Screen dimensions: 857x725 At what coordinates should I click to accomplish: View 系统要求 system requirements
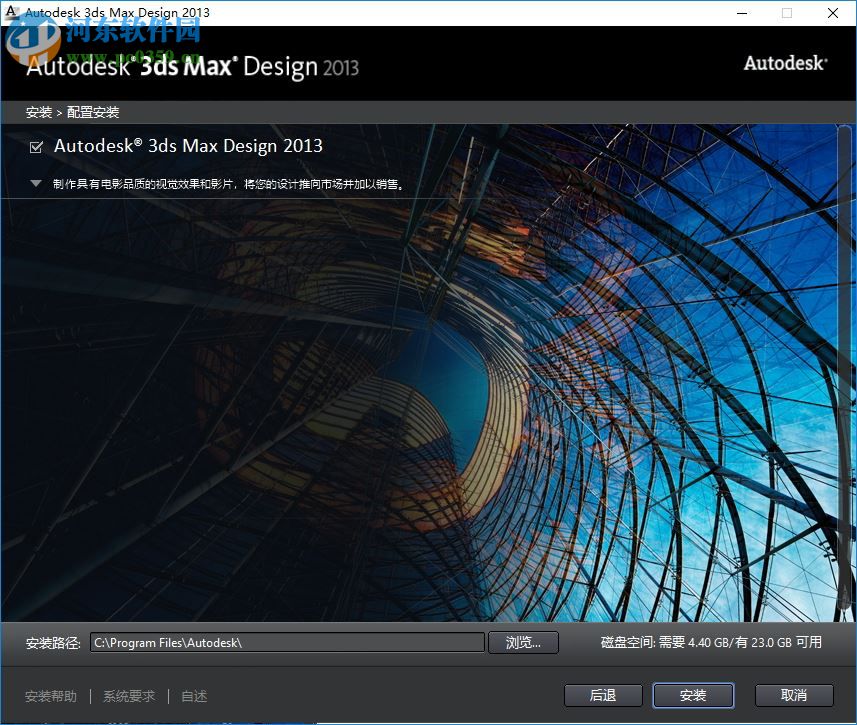click(x=128, y=696)
